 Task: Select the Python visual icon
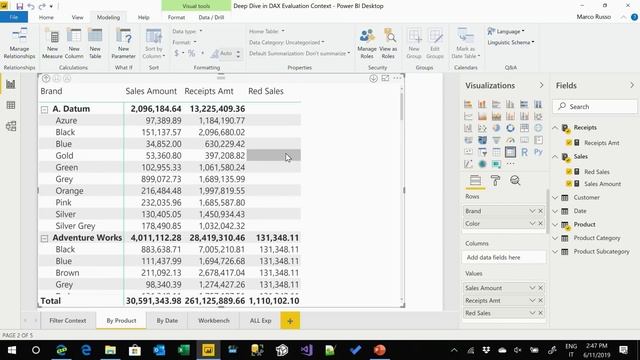(x=538, y=152)
